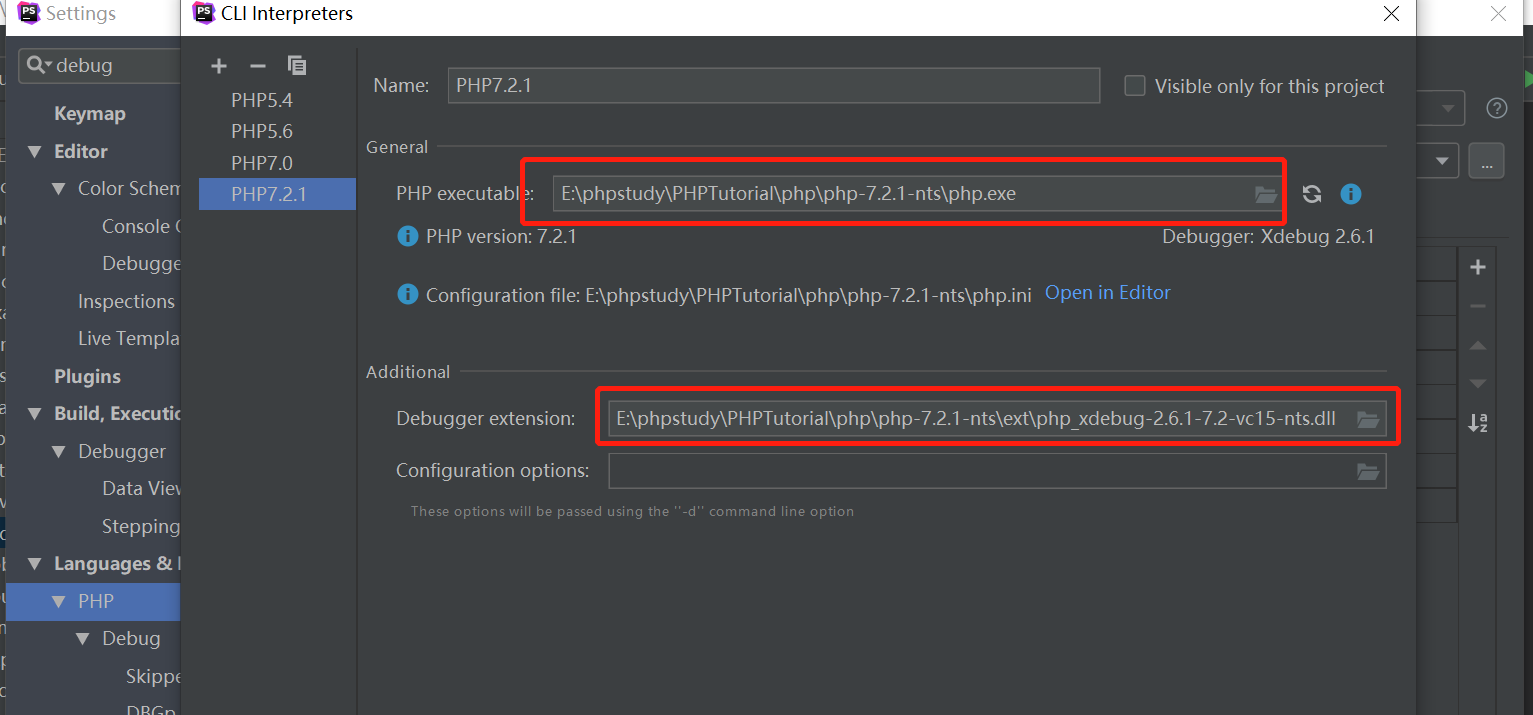Viewport: 1533px width, 715px height.
Task: Remove selected interpreter with minus icon
Action: [258, 66]
